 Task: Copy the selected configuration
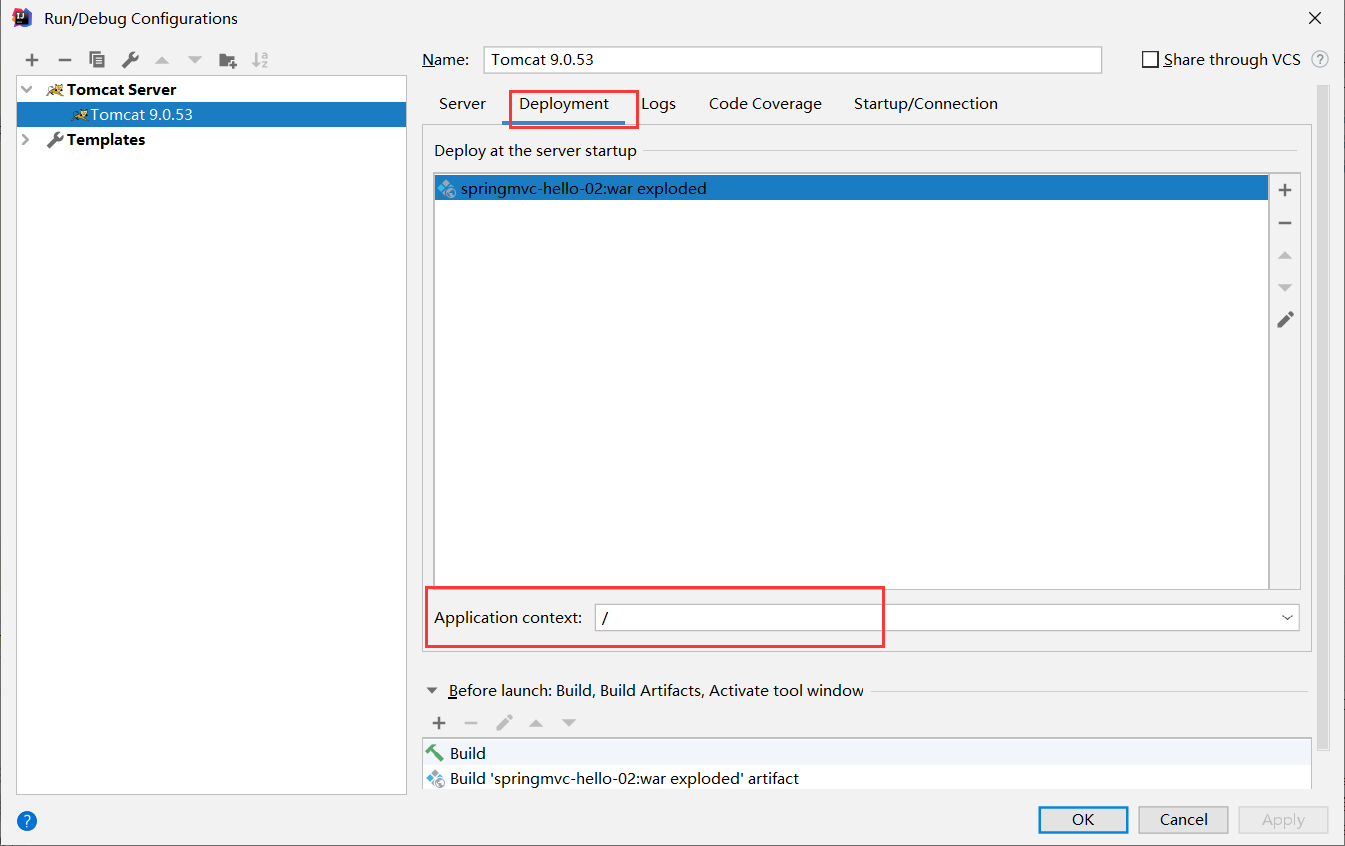(x=97, y=60)
